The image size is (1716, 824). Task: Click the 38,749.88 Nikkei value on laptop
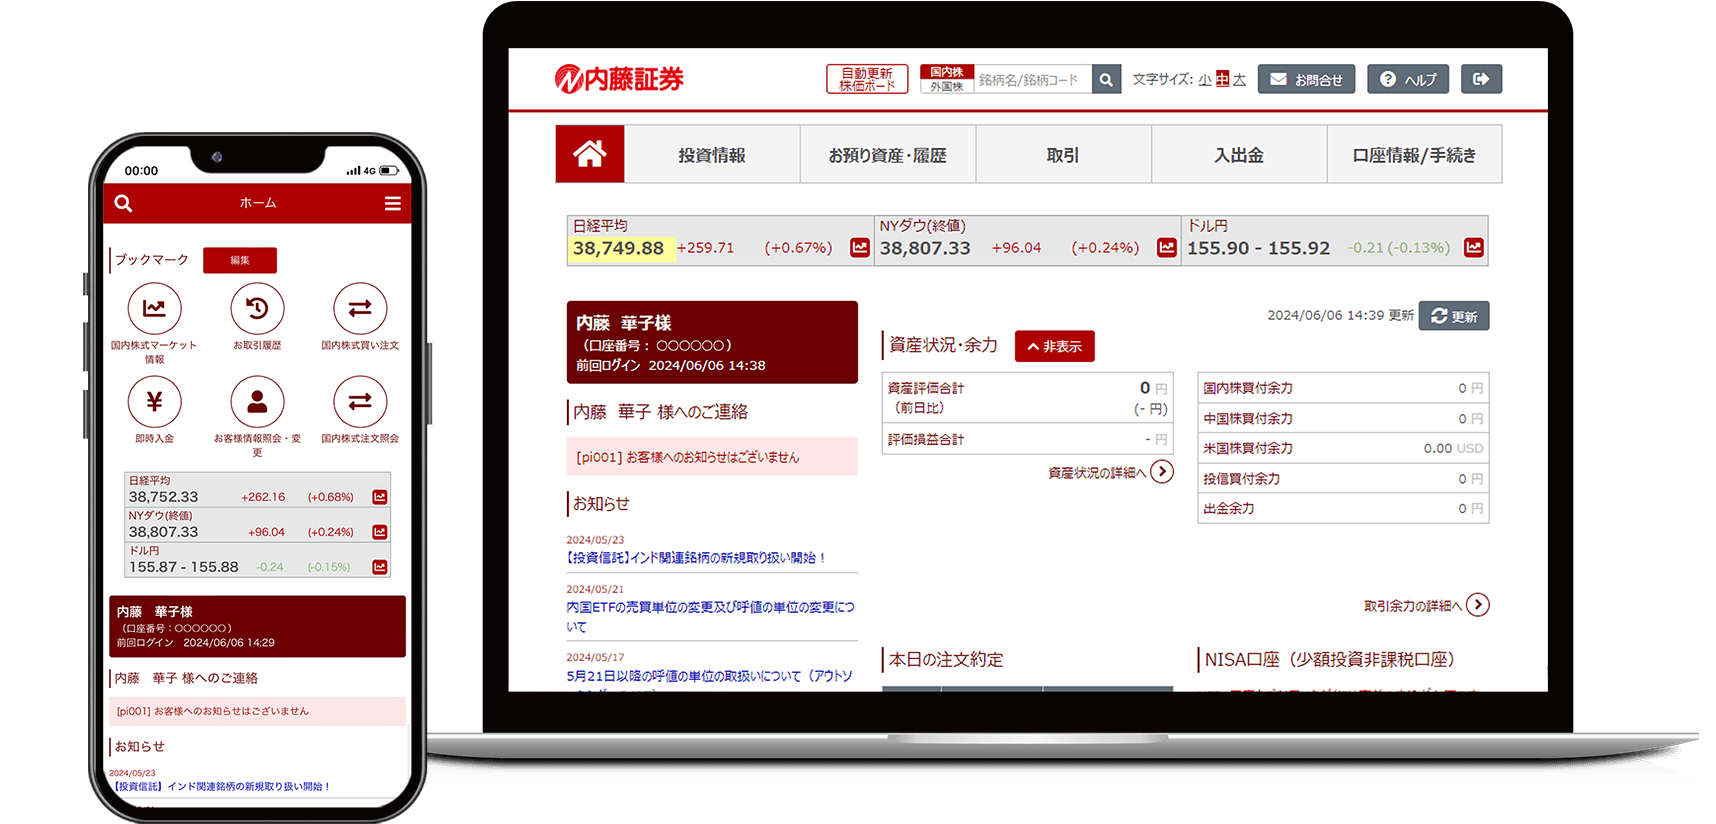(618, 248)
